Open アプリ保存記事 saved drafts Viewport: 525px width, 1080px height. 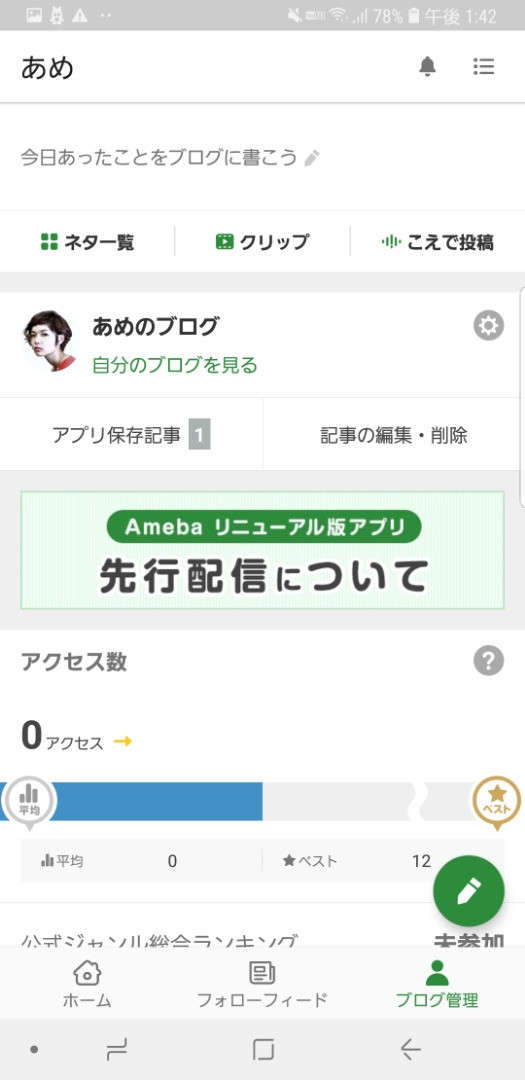[131, 435]
